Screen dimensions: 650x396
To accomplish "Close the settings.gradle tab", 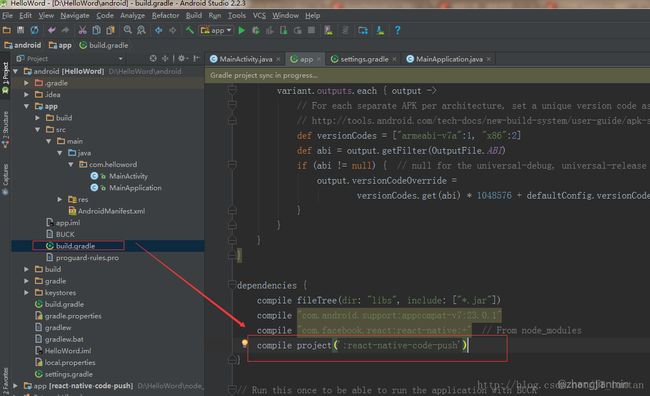I will [x=394, y=59].
